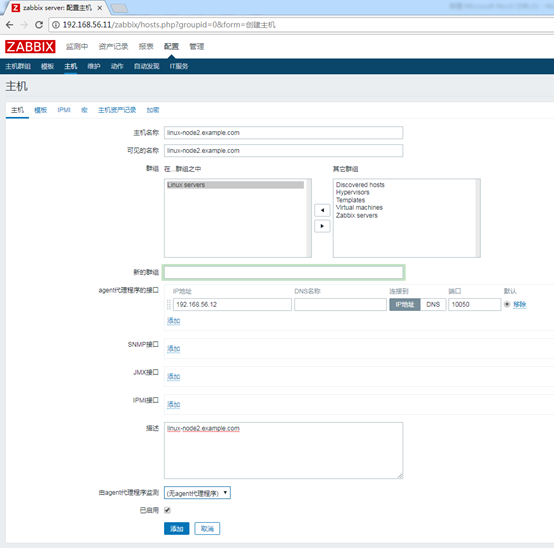Select Hypervisors in other groups
Viewport: 554px width, 548px height.
[x=353, y=193]
